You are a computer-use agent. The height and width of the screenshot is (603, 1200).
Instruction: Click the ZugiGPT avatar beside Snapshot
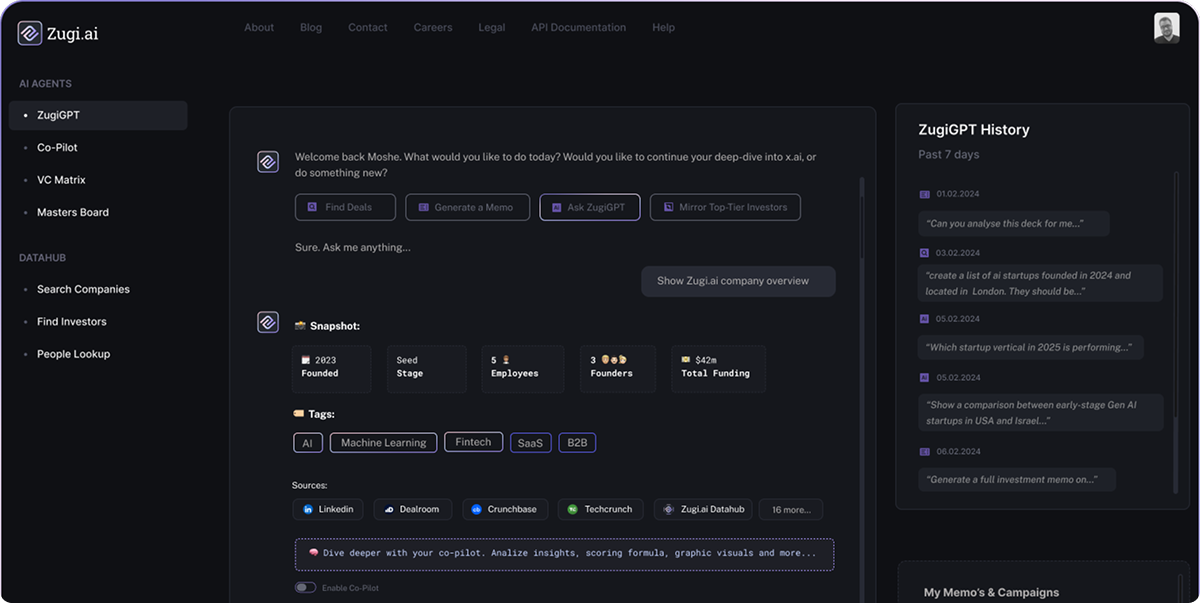[268, 322]
